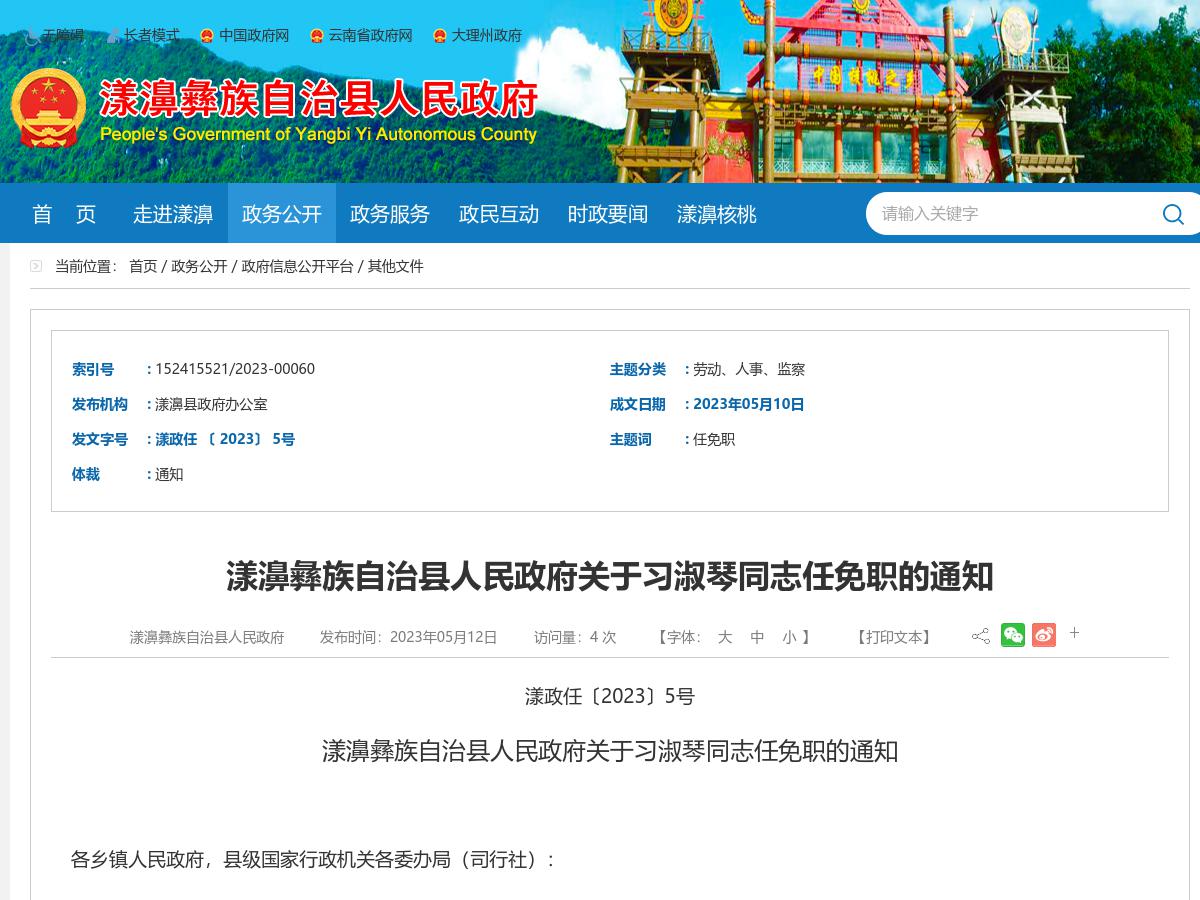Expand the 漾濞核桃 navigation section
This screenshot has width=1200, height=900.
pyautogui.click(x=716, y=214)
